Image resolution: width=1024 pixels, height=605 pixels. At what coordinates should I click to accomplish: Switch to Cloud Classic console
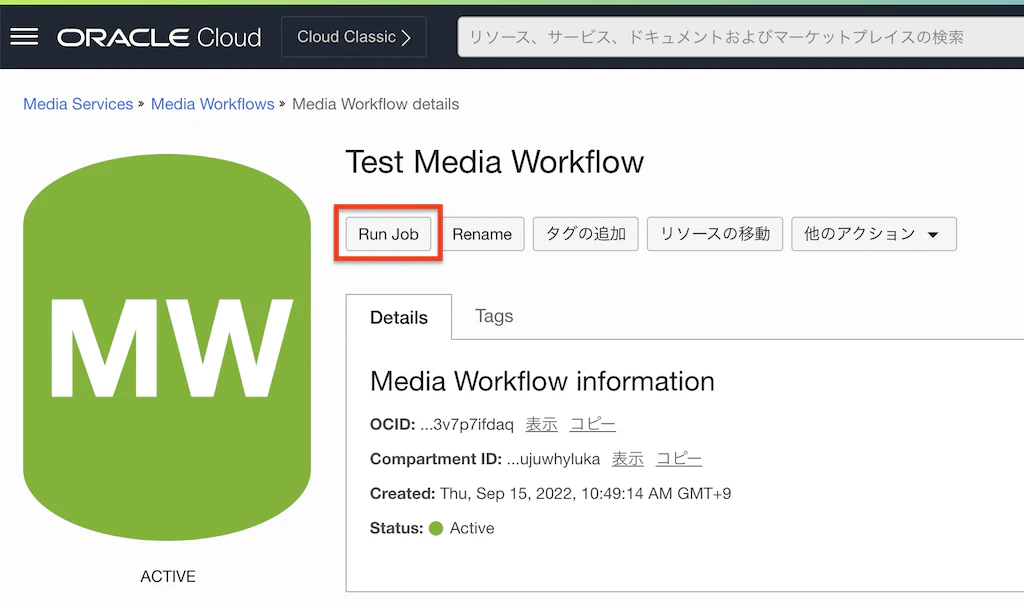[x=354, y=37]
